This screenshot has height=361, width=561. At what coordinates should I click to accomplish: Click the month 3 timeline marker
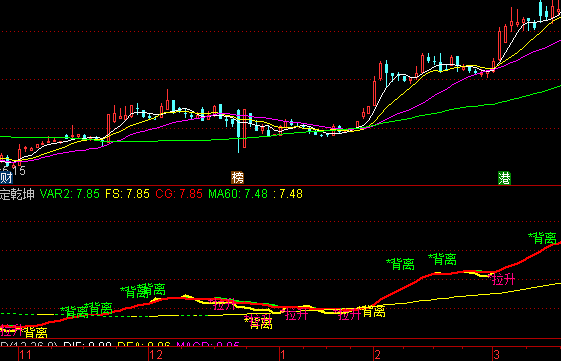point(496,355)
